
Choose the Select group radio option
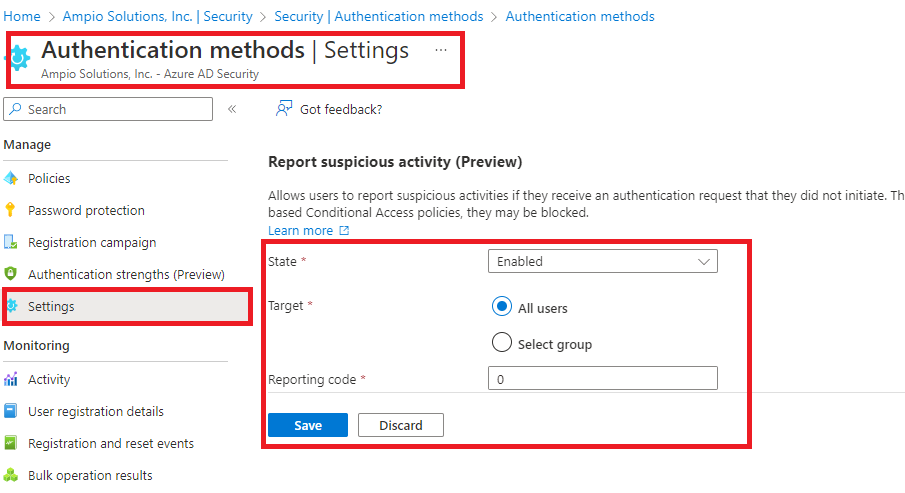(x=502, y=342)
